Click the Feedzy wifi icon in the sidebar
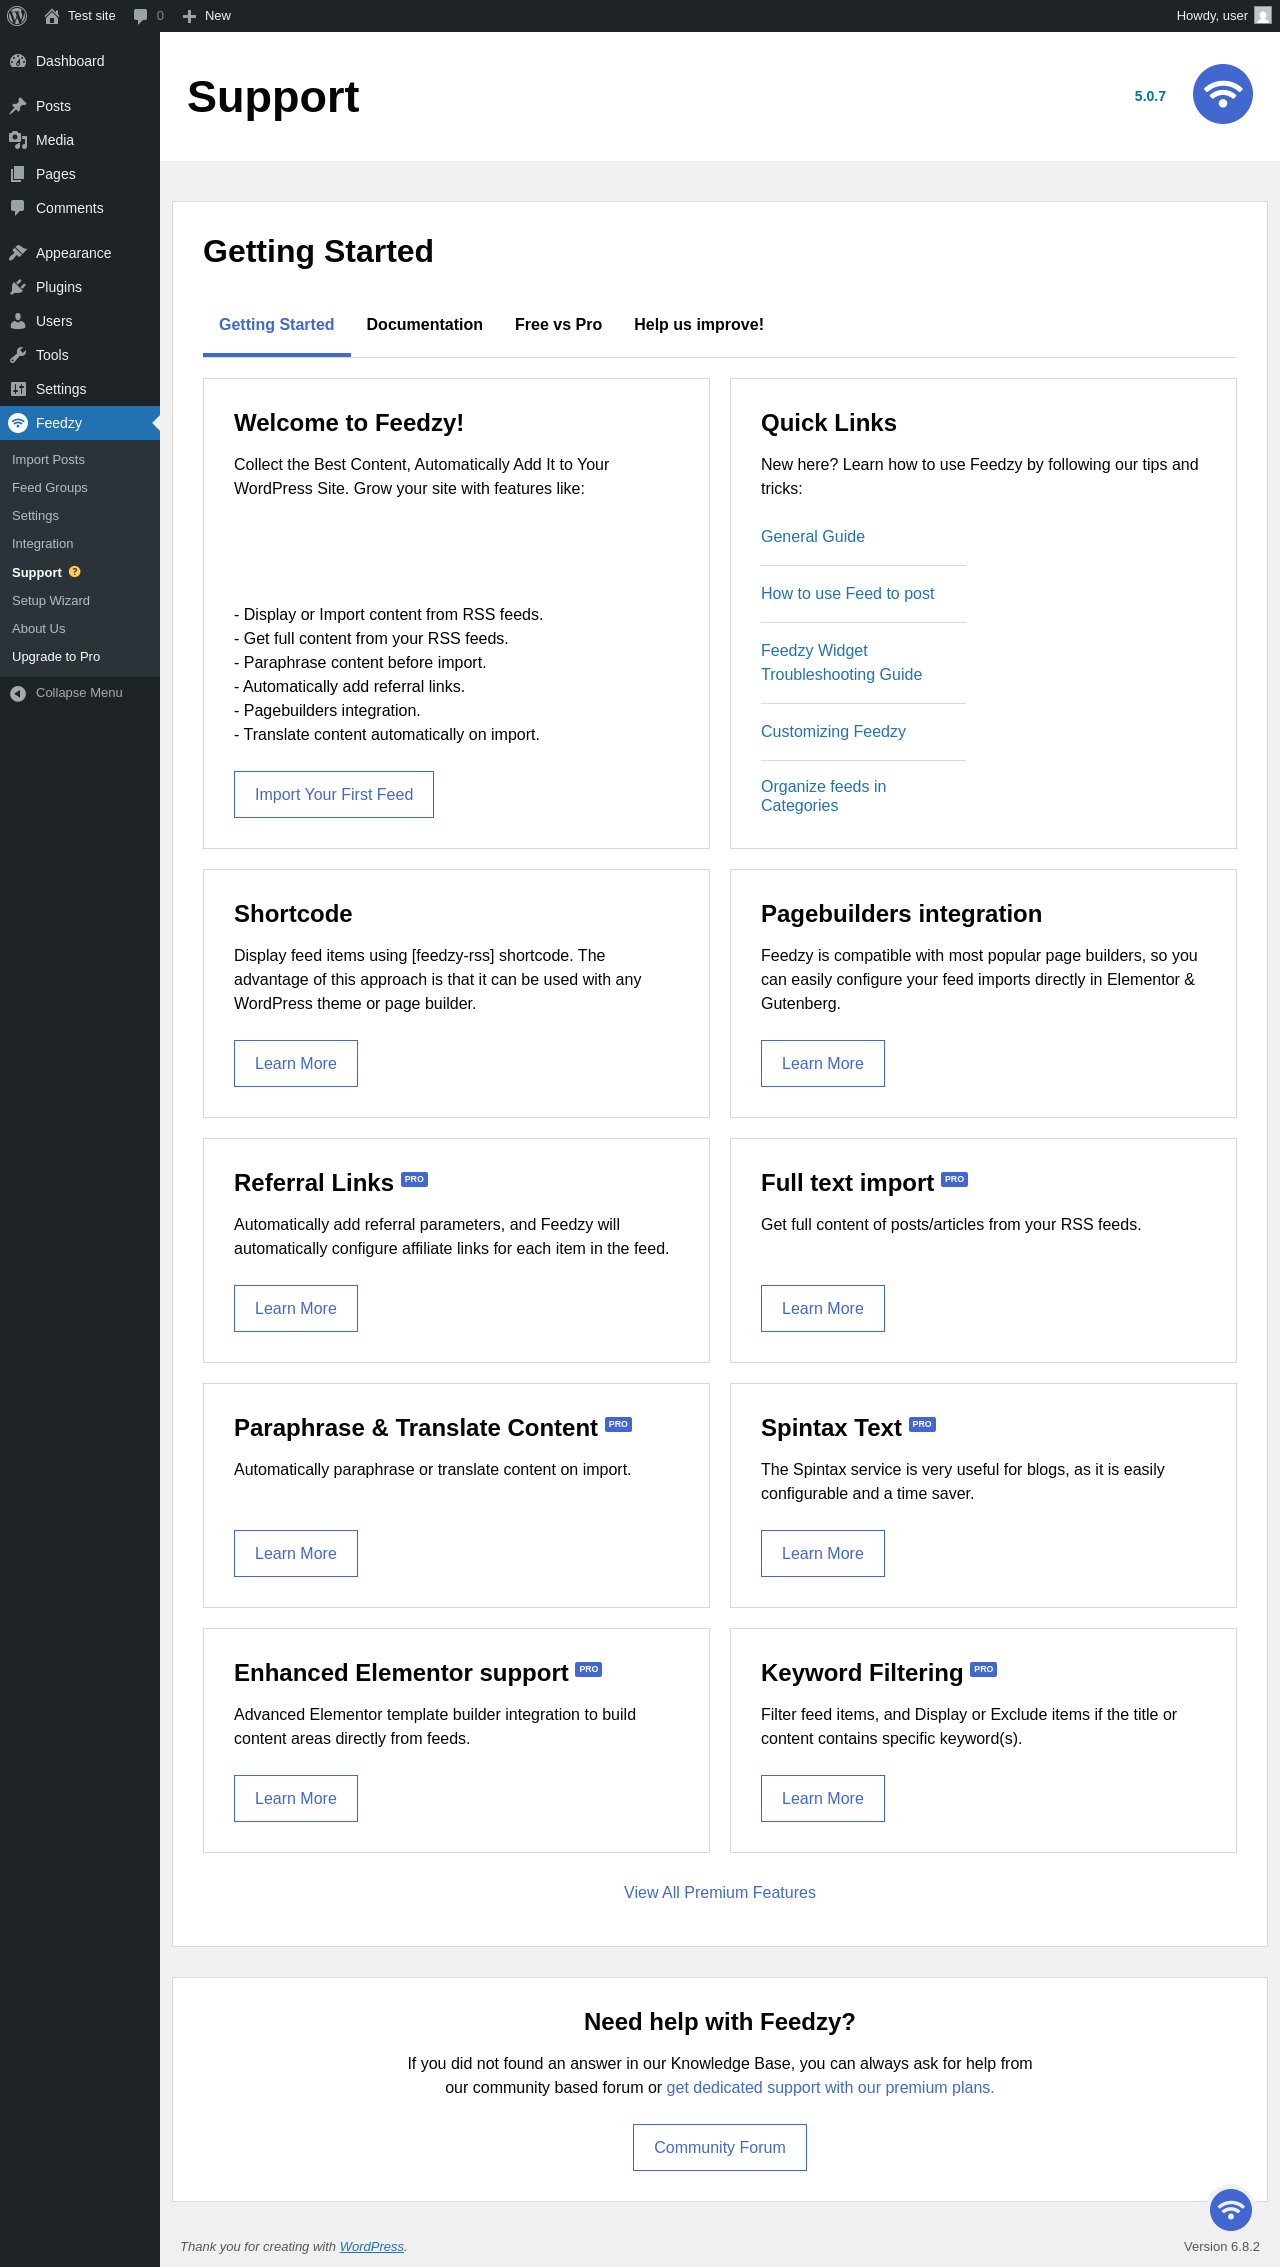 18,423
